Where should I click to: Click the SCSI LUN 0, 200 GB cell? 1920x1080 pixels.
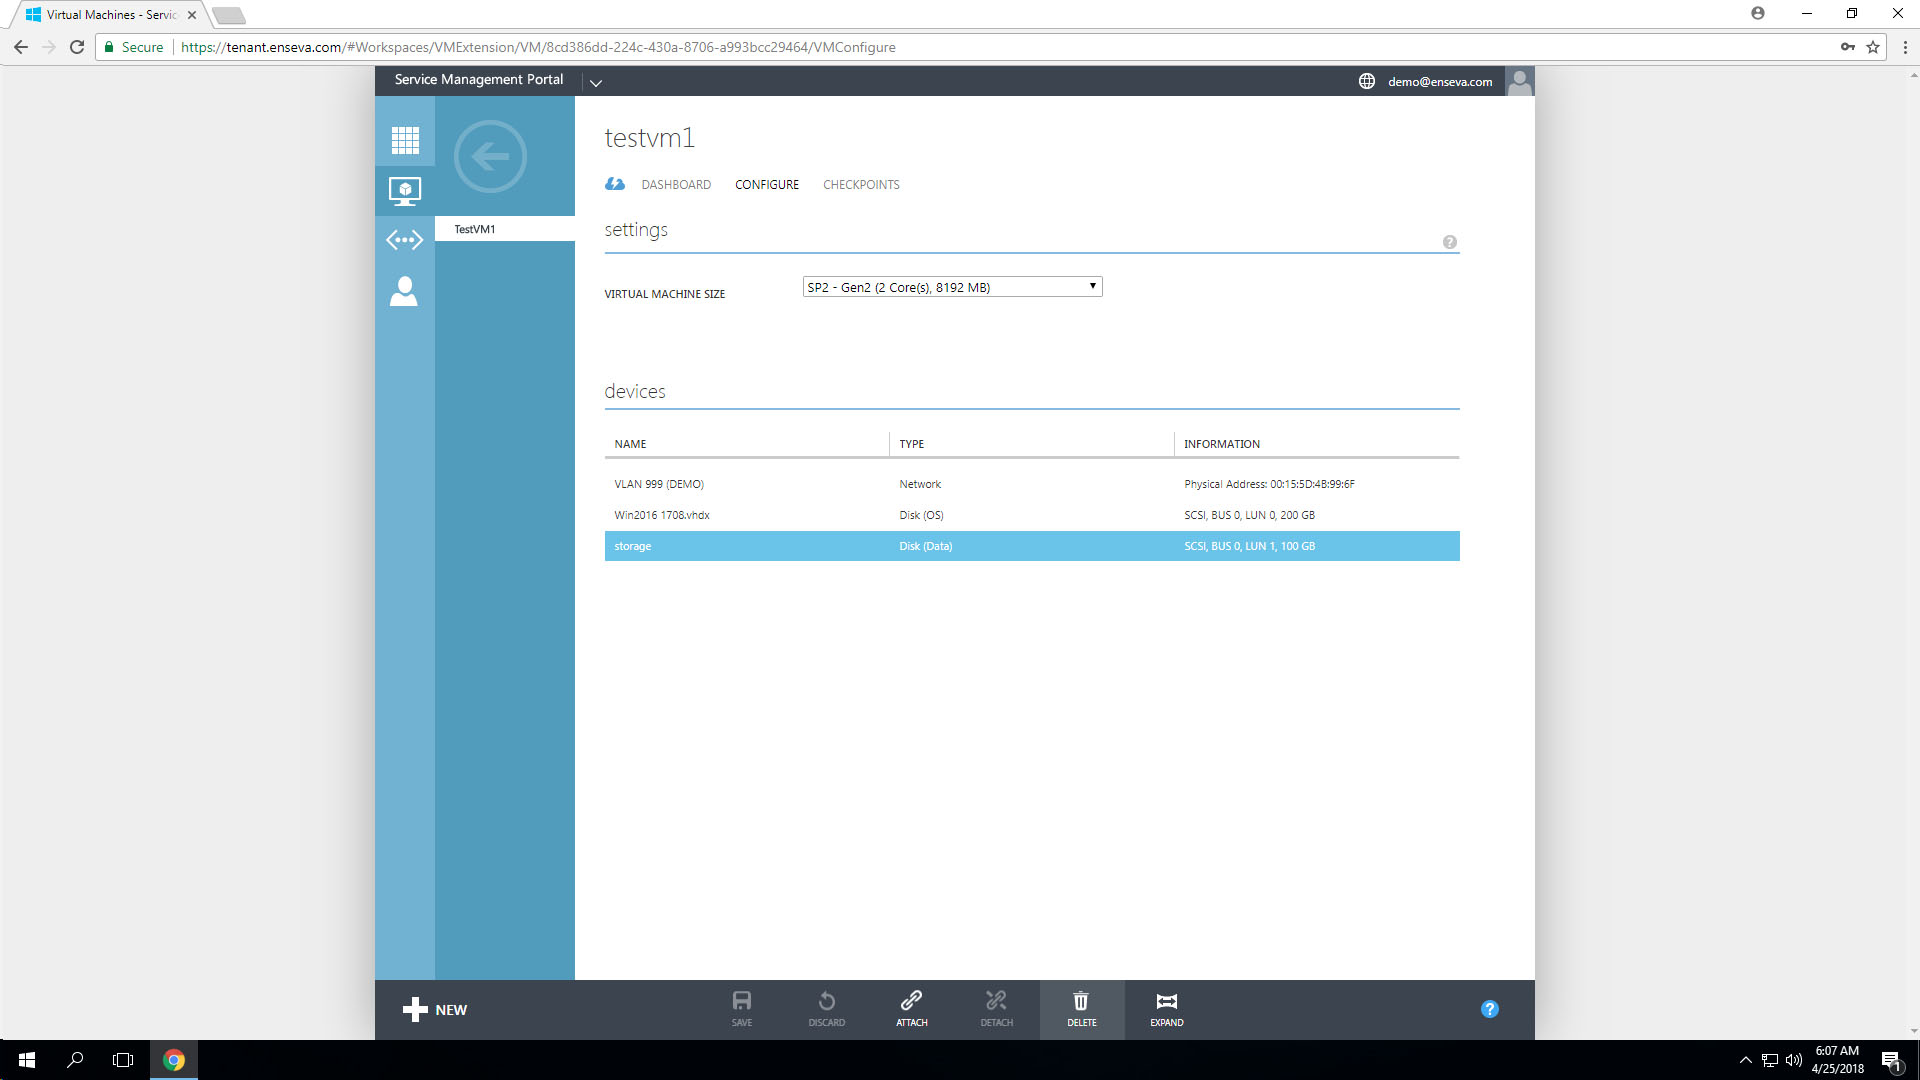(1249, 515)
